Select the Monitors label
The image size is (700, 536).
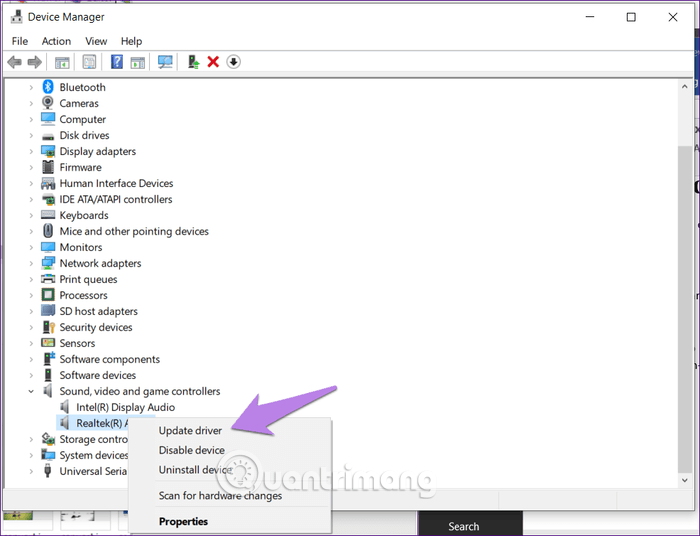pyautogui.click(x=81, y=247)
